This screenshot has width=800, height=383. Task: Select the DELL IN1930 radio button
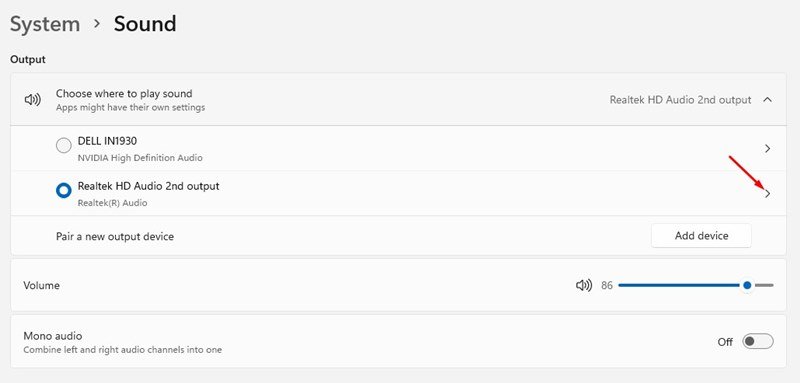click(64, 146)
